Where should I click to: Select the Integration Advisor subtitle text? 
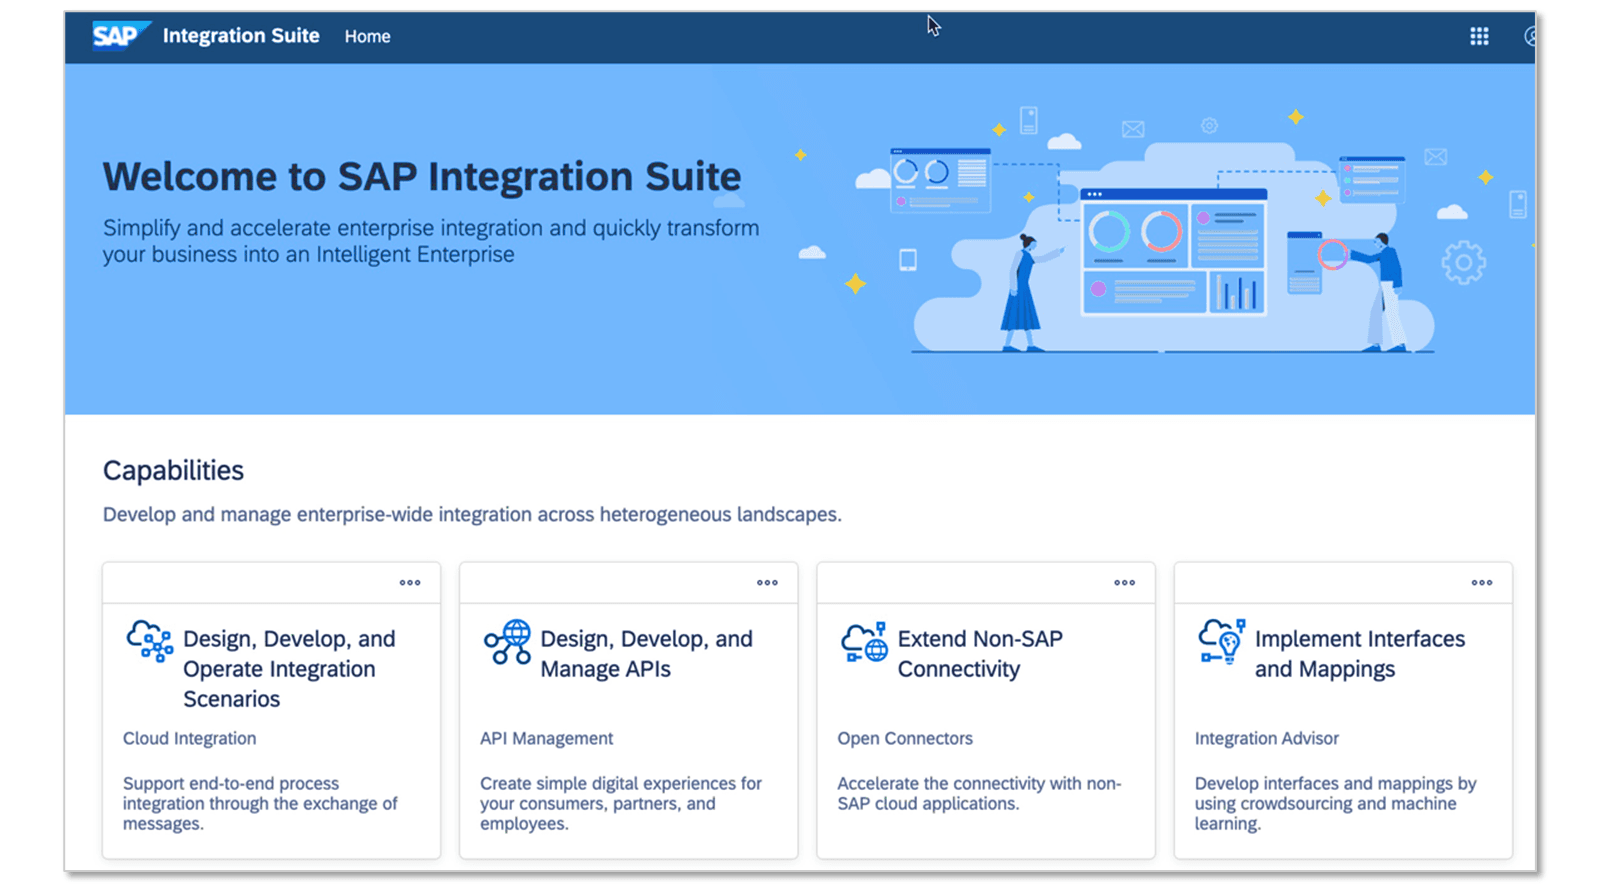pyautogui.click(x=1266, y=738)
